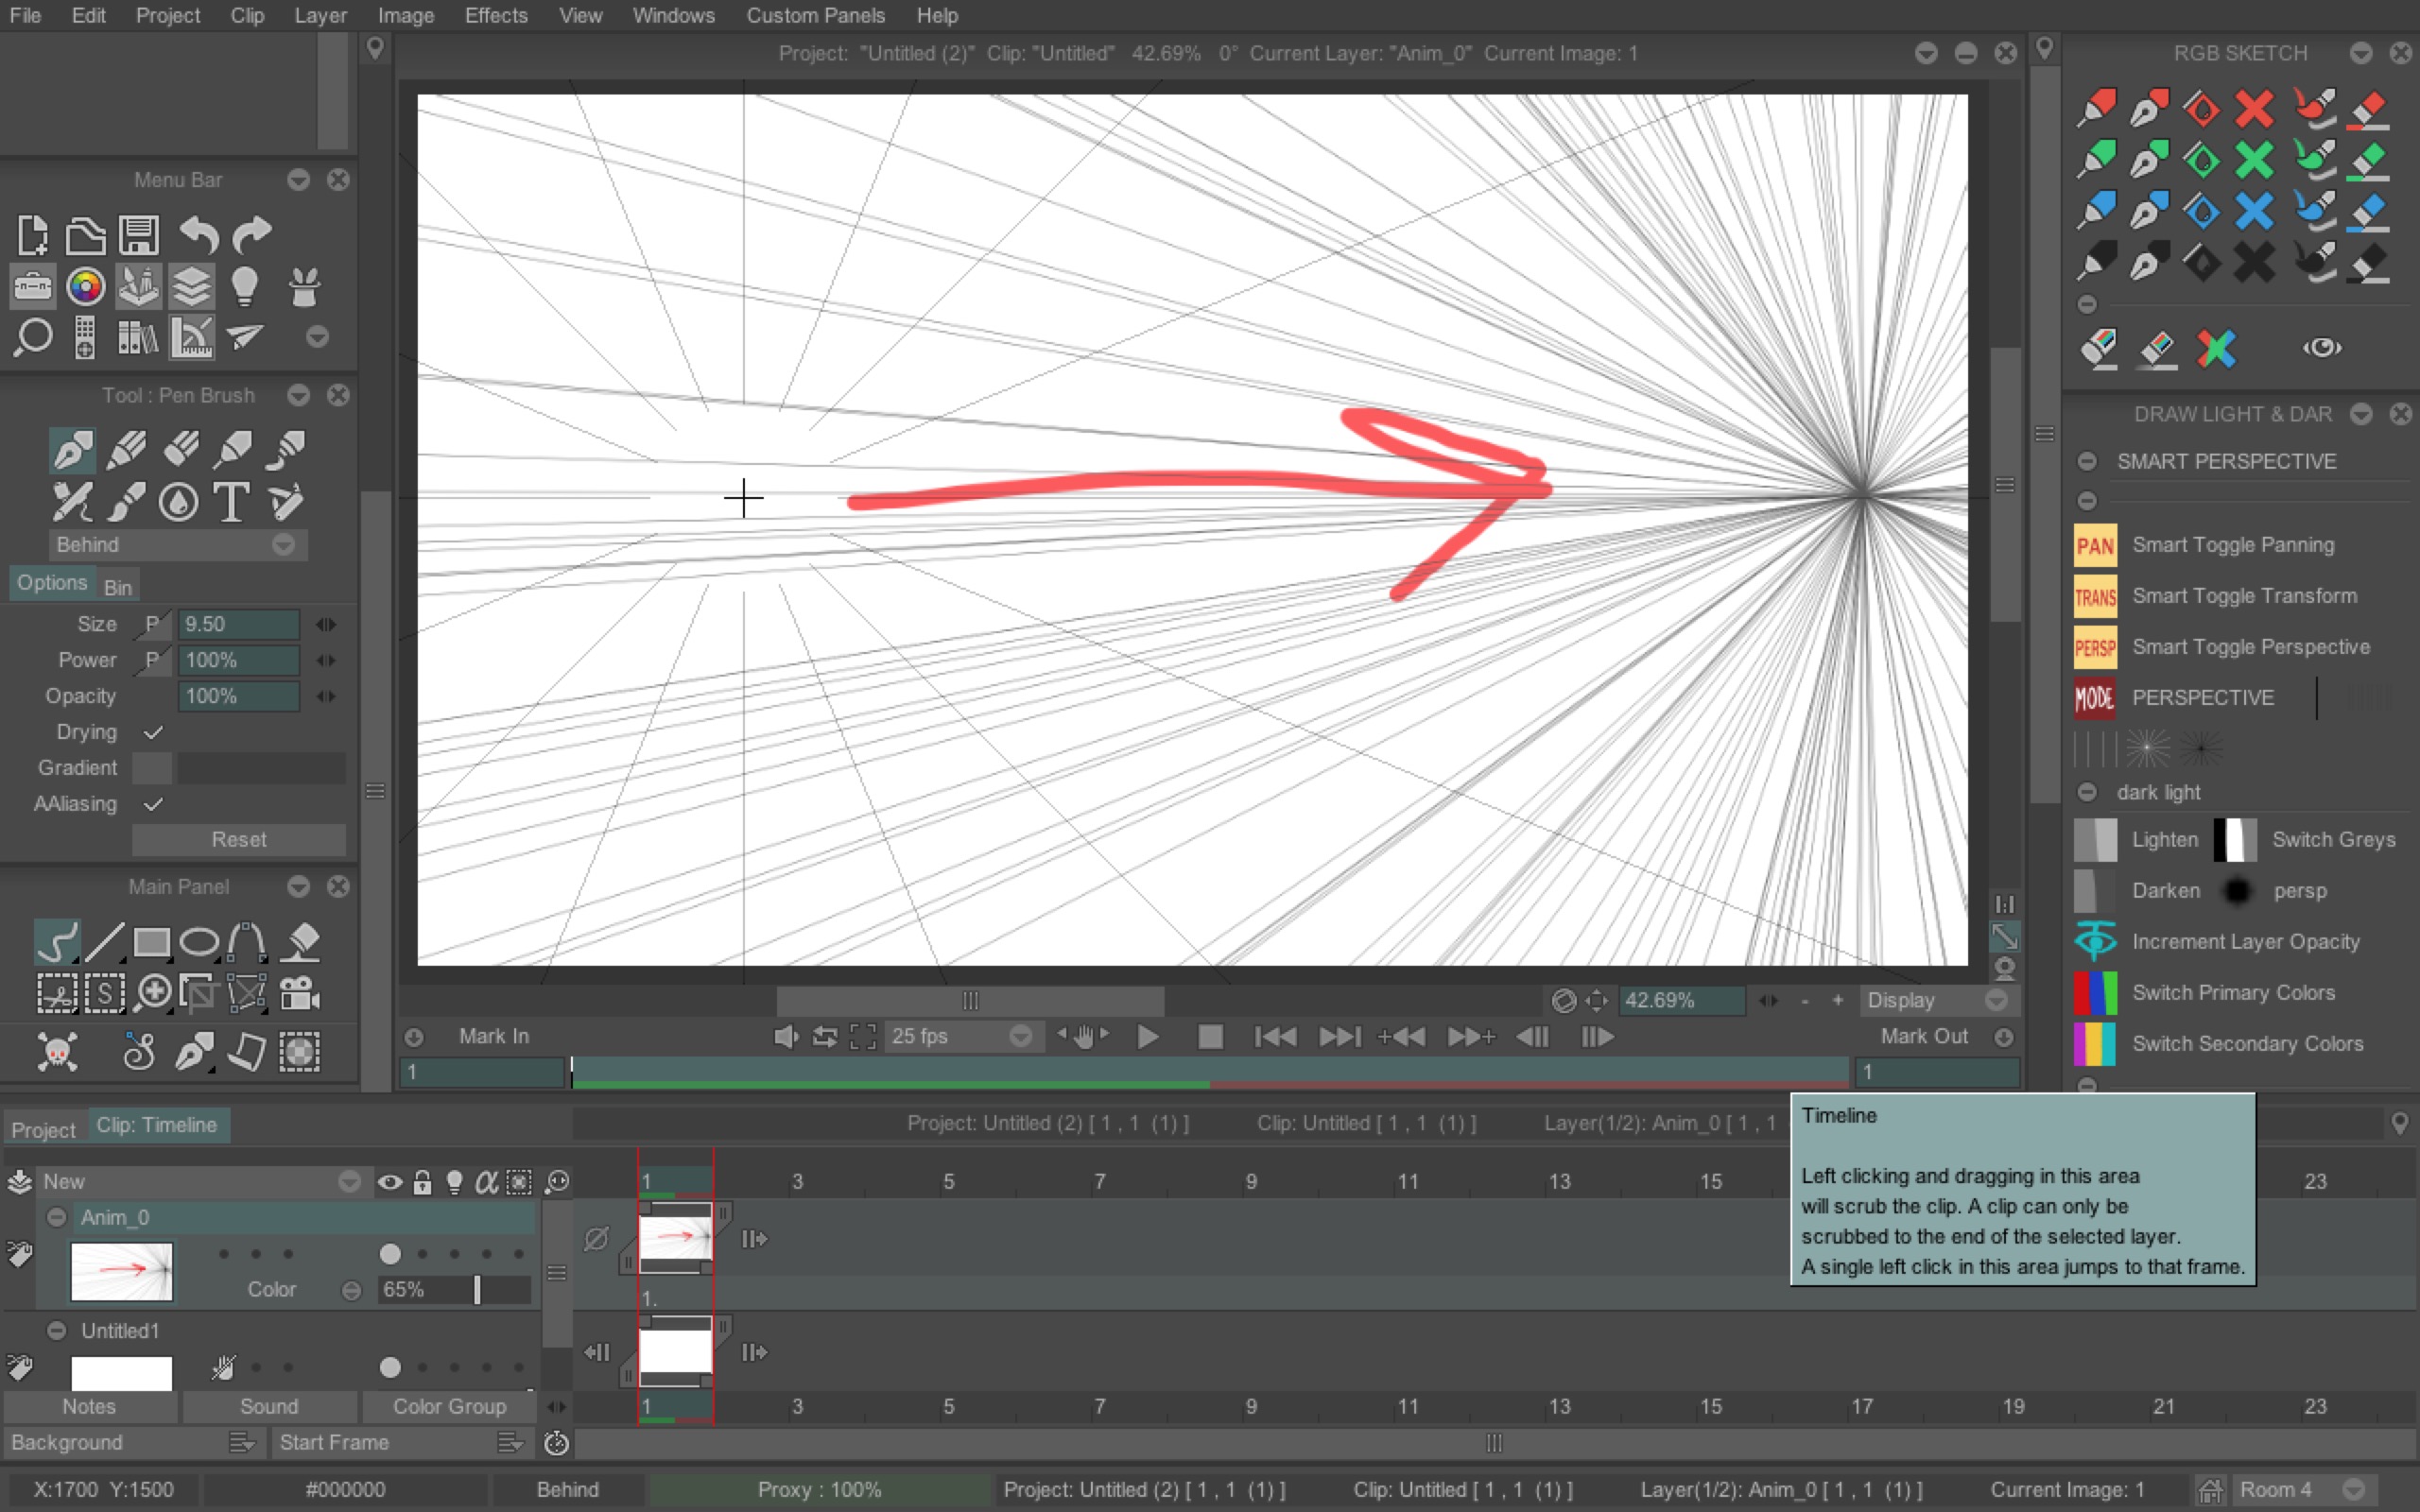Collapse the dark light section
This screenshot has height=1512, width=2420.
(x=2087, y=792)
